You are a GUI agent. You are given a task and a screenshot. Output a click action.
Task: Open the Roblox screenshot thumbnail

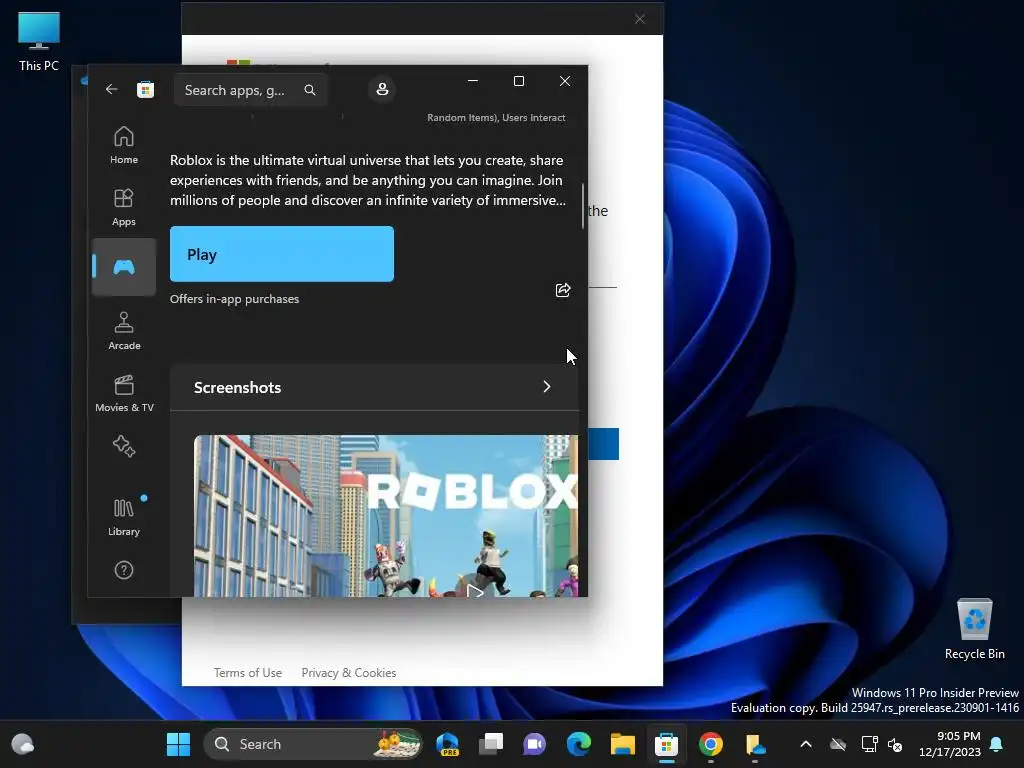point(386,516)
